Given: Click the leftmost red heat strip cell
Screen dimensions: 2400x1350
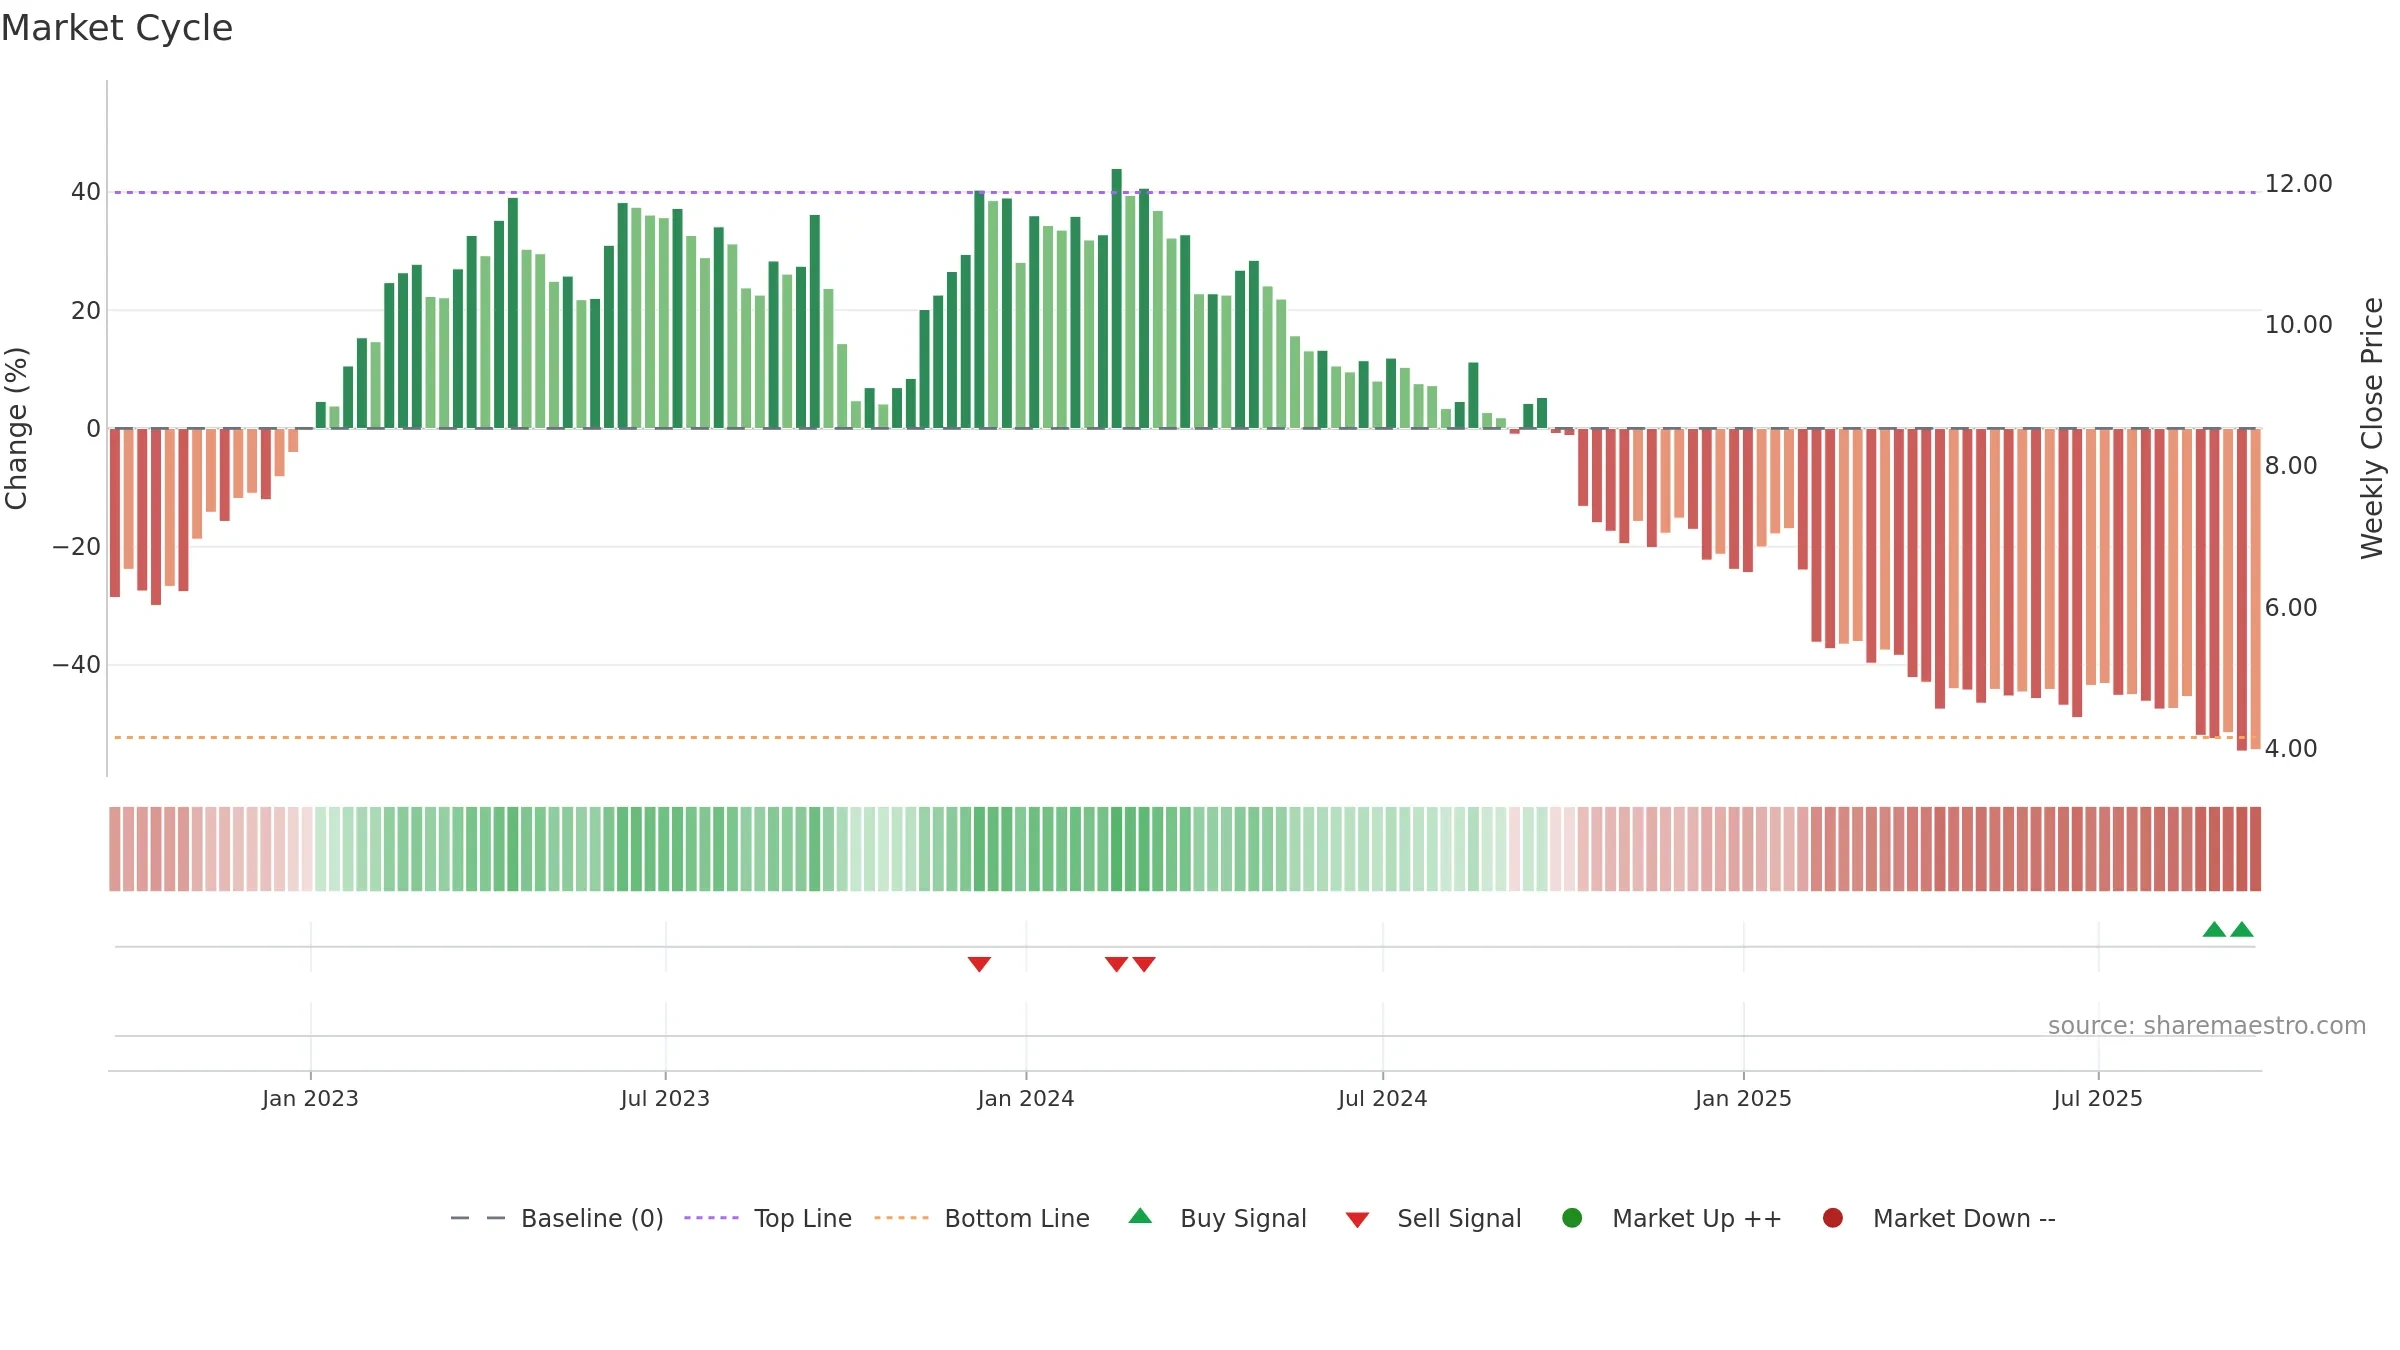Looking at the screenshot, I should coord(115,849).
